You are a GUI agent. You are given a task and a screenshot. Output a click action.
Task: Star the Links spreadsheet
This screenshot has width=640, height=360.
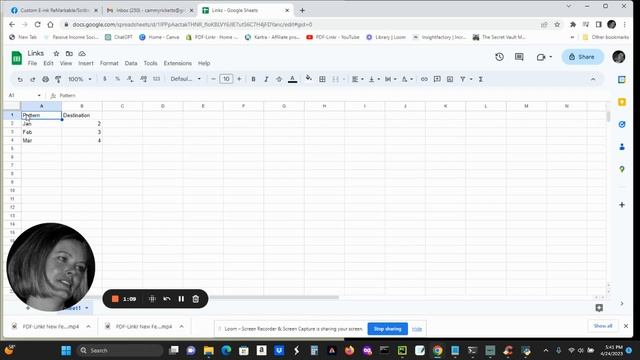point(56,53)
